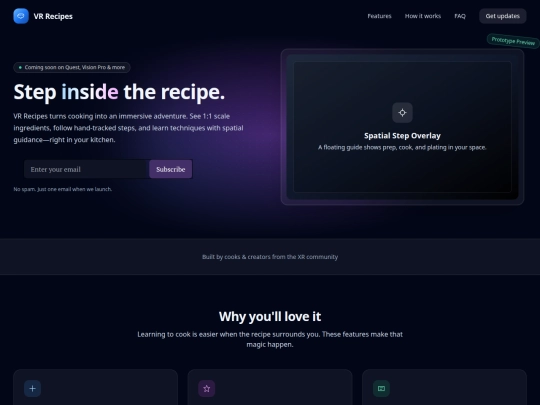Open the Features nav link
Image resolution: width=540 pixels, height=405 pixels.
(379, 16)
